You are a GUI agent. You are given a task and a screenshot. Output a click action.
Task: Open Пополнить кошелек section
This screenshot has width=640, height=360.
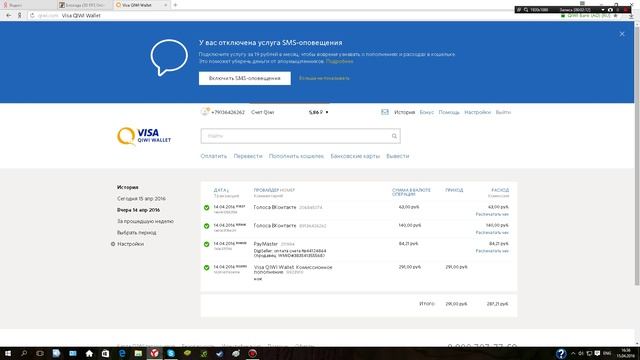[296, 156]
